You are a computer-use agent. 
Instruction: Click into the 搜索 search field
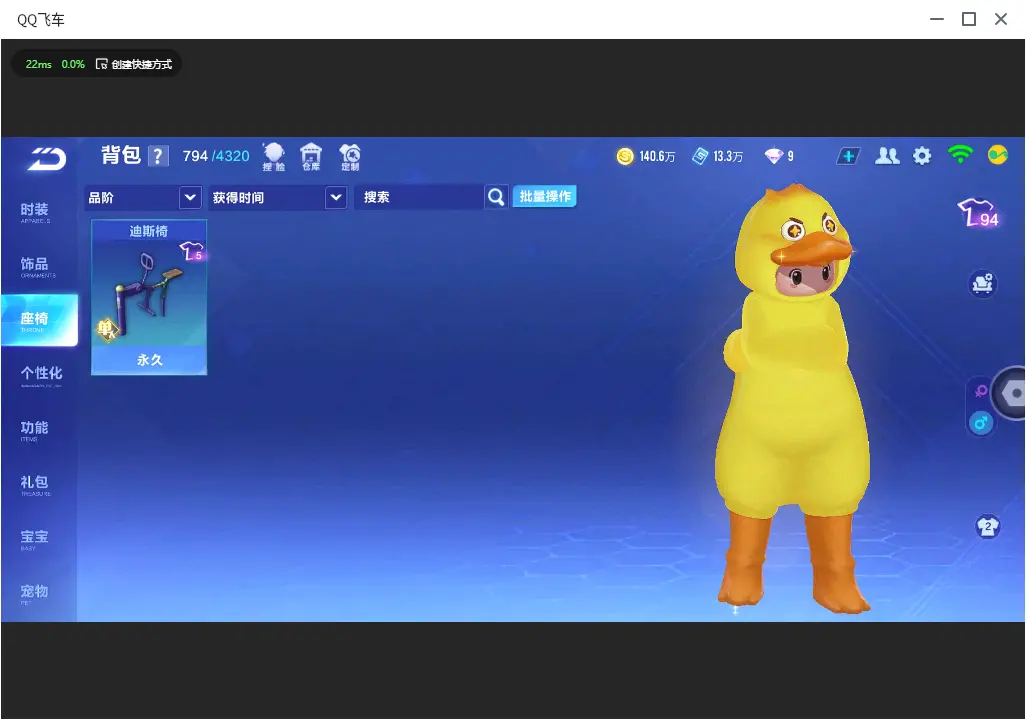coord(419,197)
